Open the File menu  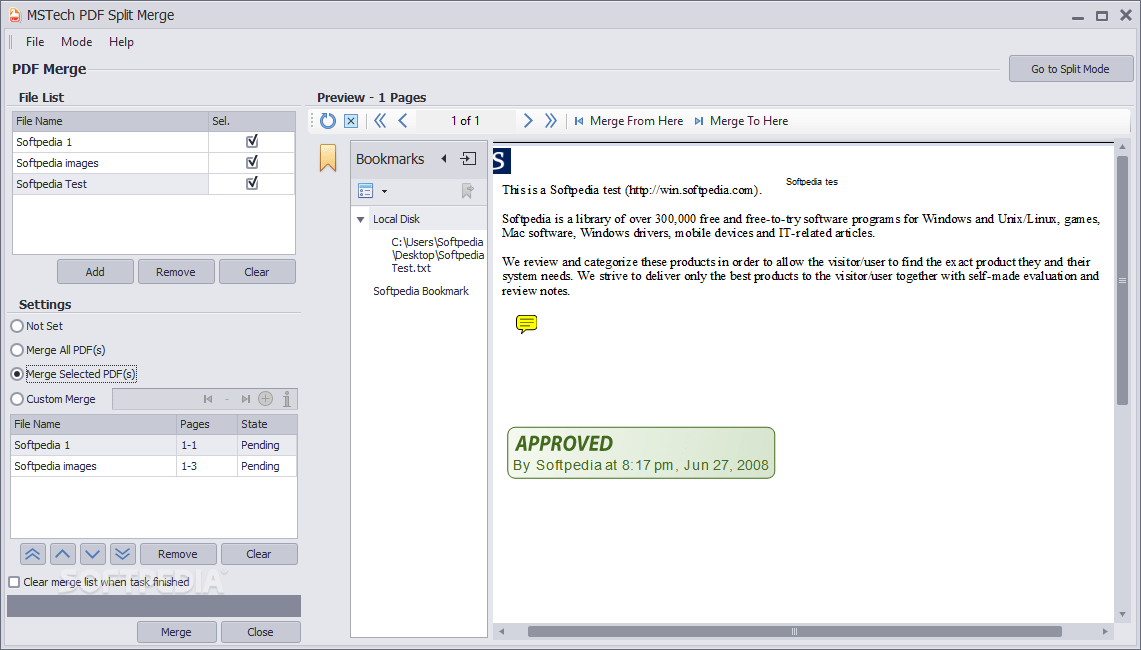(35, 41)
